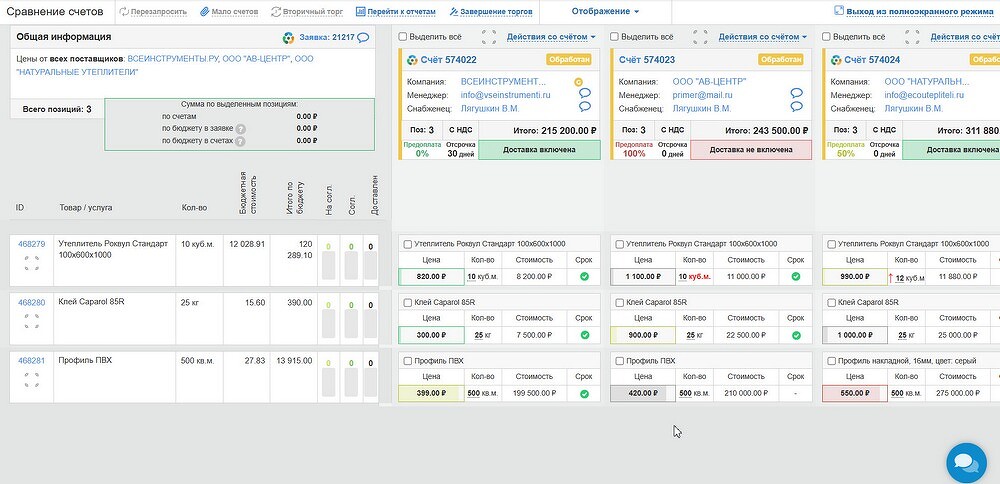The width and height of the screenshot is (1000, 484).
Task: Open 'Действия со счётом' above Счёт 574022
Action: click(551, 37)
